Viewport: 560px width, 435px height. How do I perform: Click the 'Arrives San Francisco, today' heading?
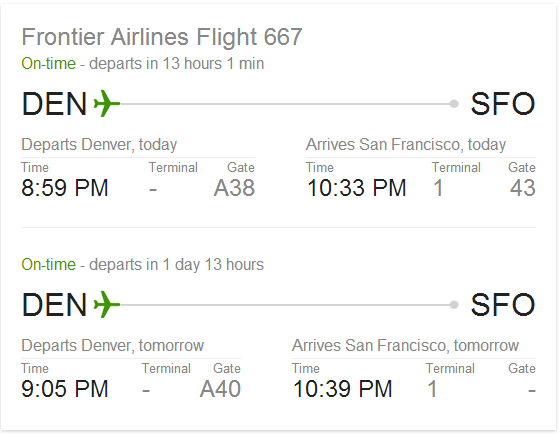[406, 145]
